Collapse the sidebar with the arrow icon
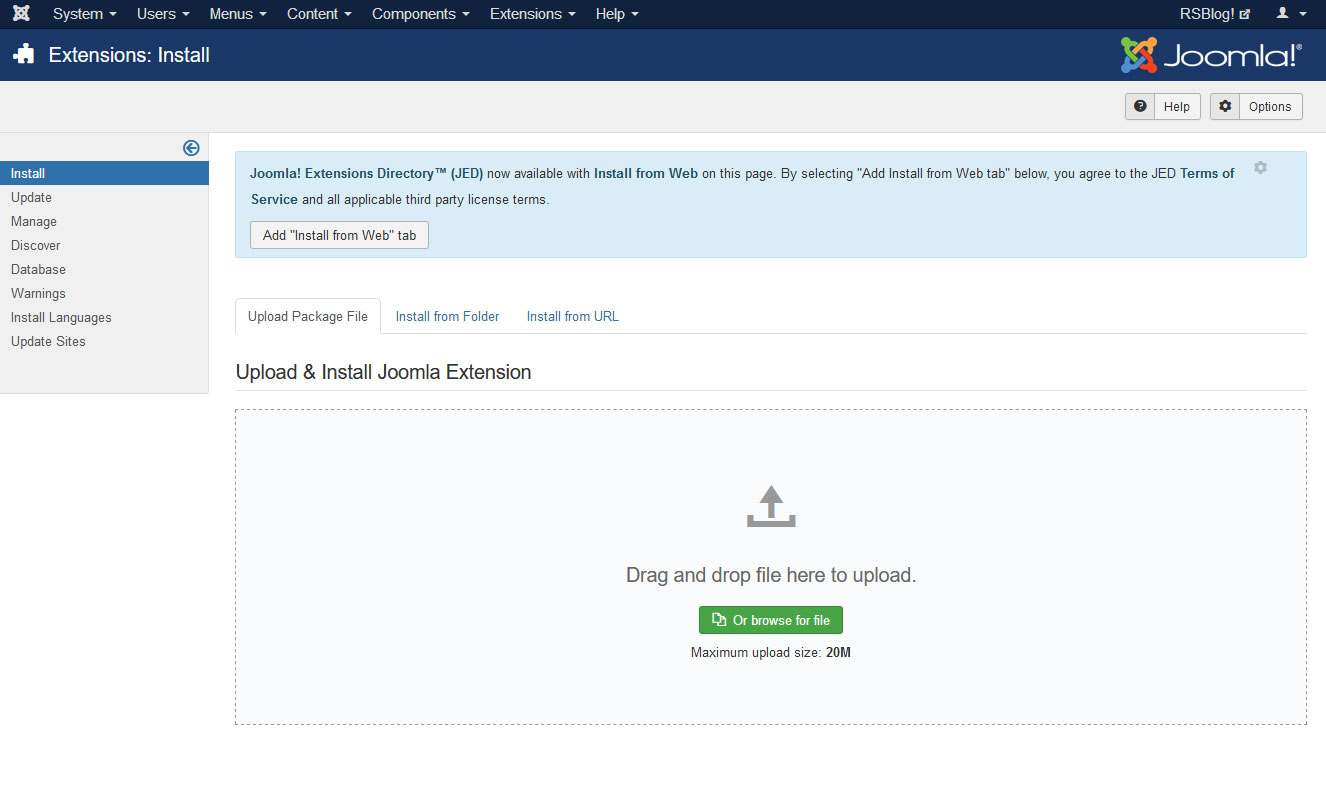 [x=191, y=148]
